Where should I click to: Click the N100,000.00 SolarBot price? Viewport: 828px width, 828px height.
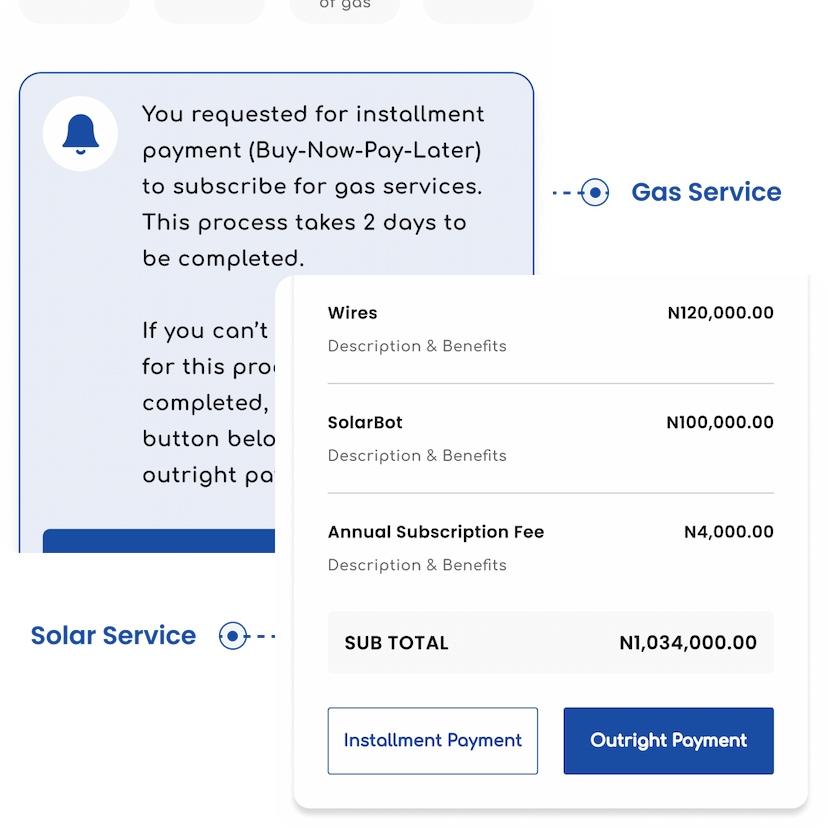pos(720,422)
